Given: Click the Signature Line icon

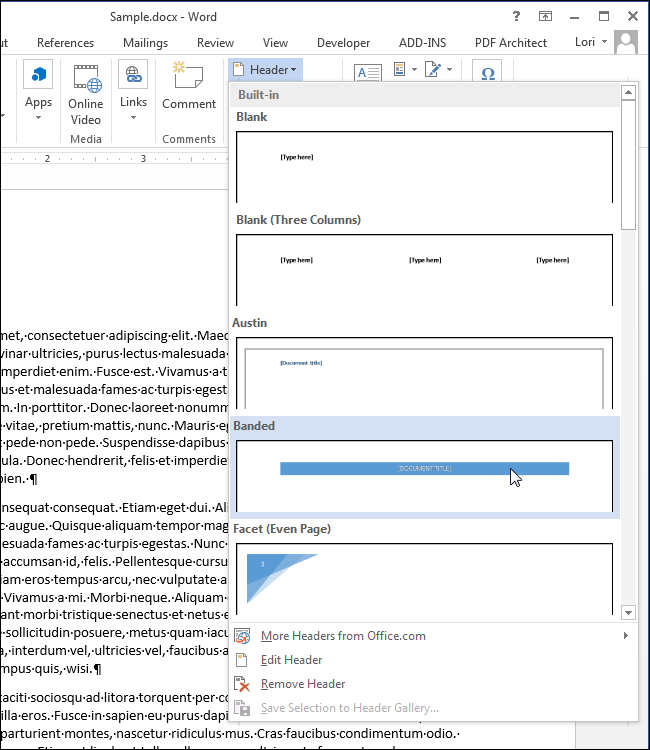Looking at the screenshot, I should click(433, 69).
